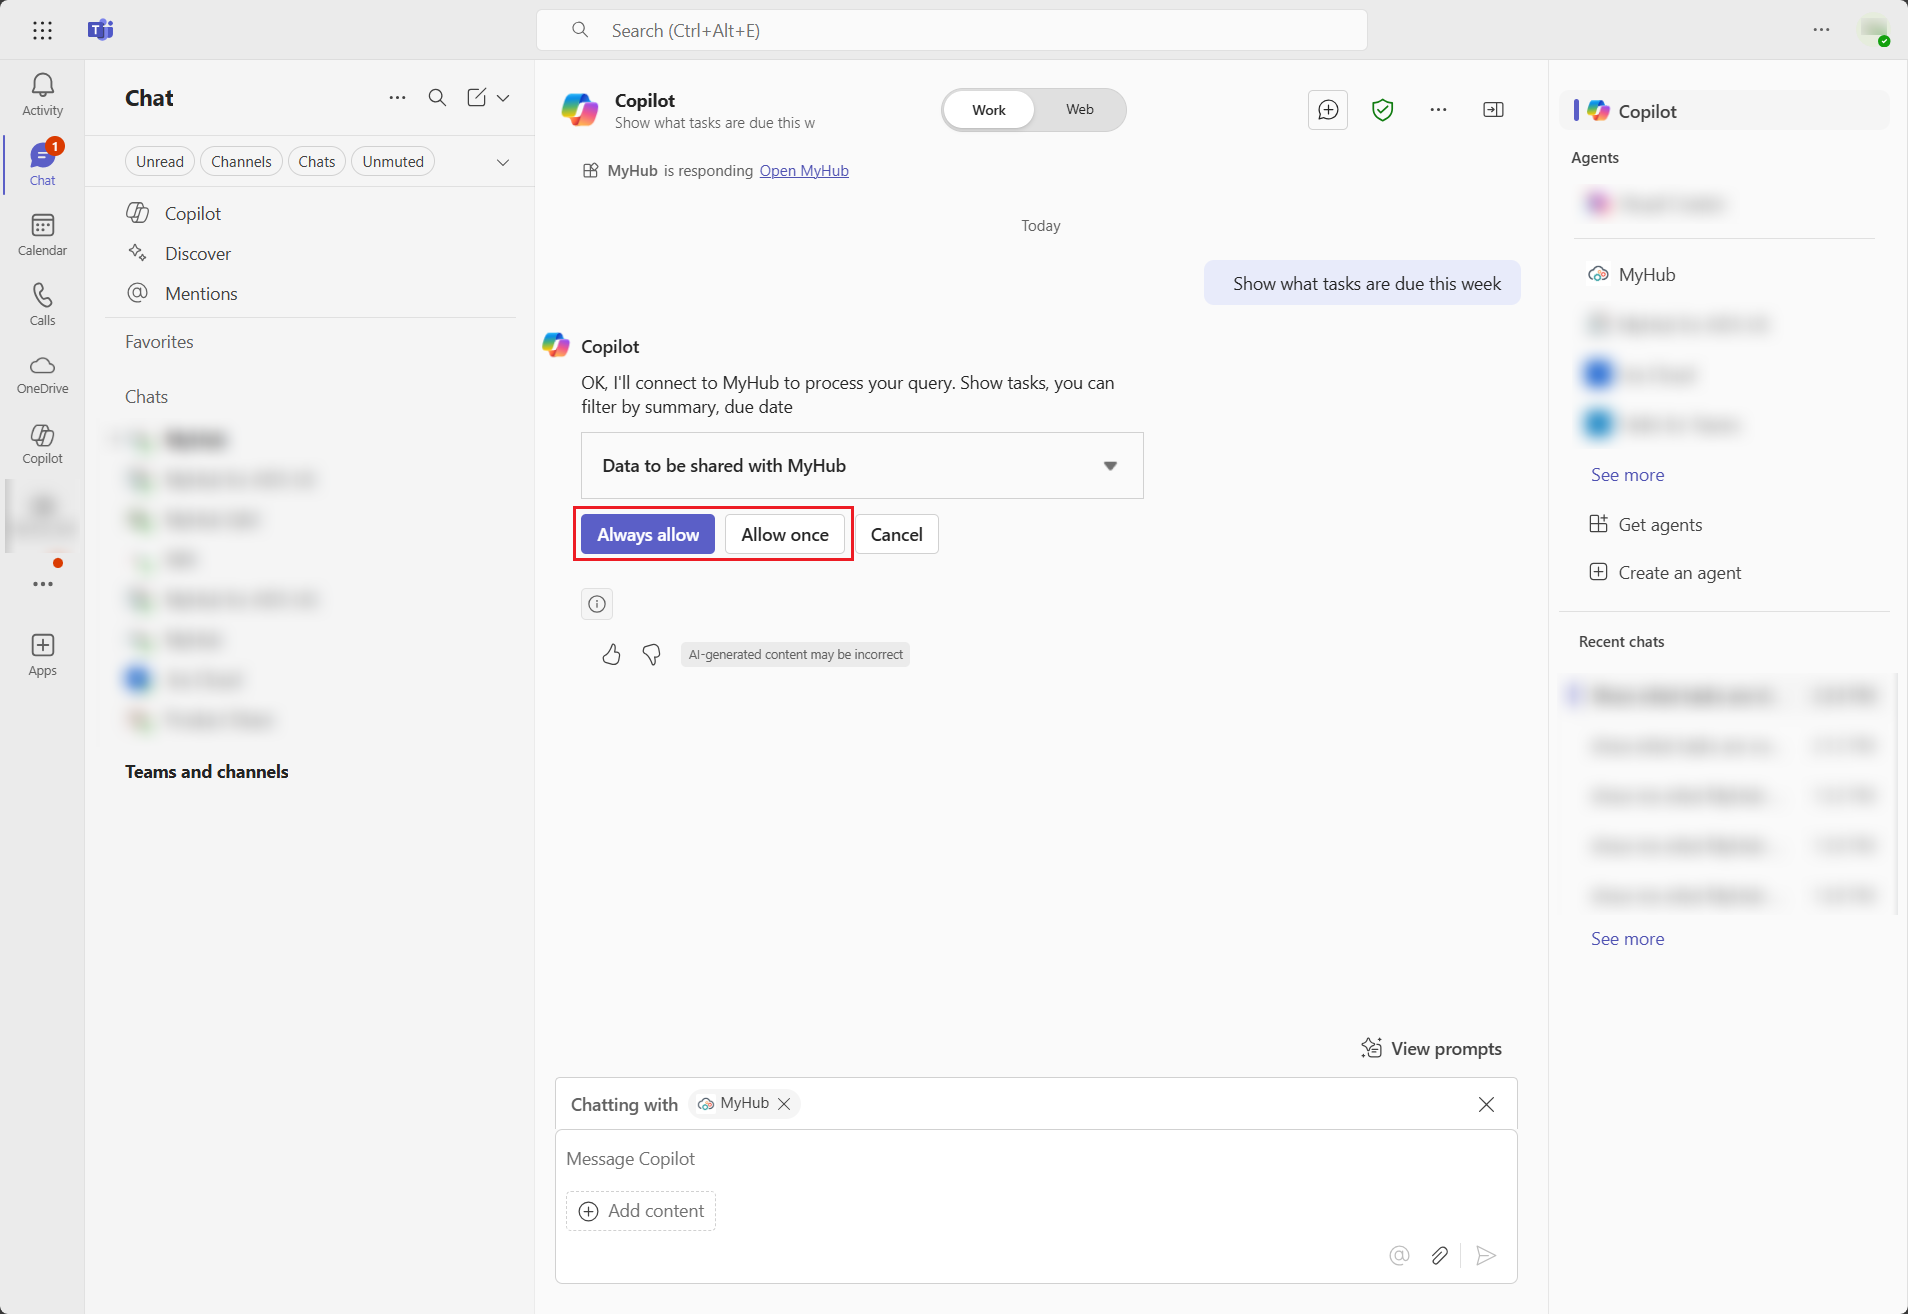Expand the Data to be shared with MyHub dropdown
Screen dimensions: 1908x1314
click(x=1110, y=465)
